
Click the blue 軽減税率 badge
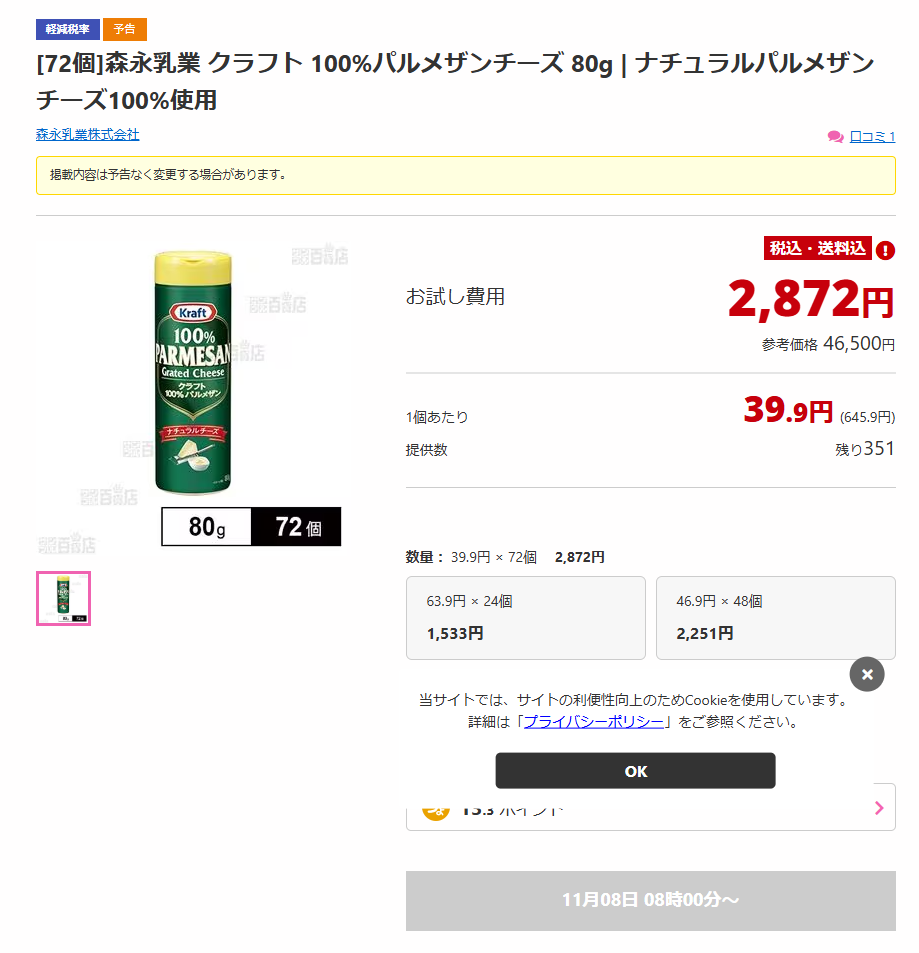[67, 29]
